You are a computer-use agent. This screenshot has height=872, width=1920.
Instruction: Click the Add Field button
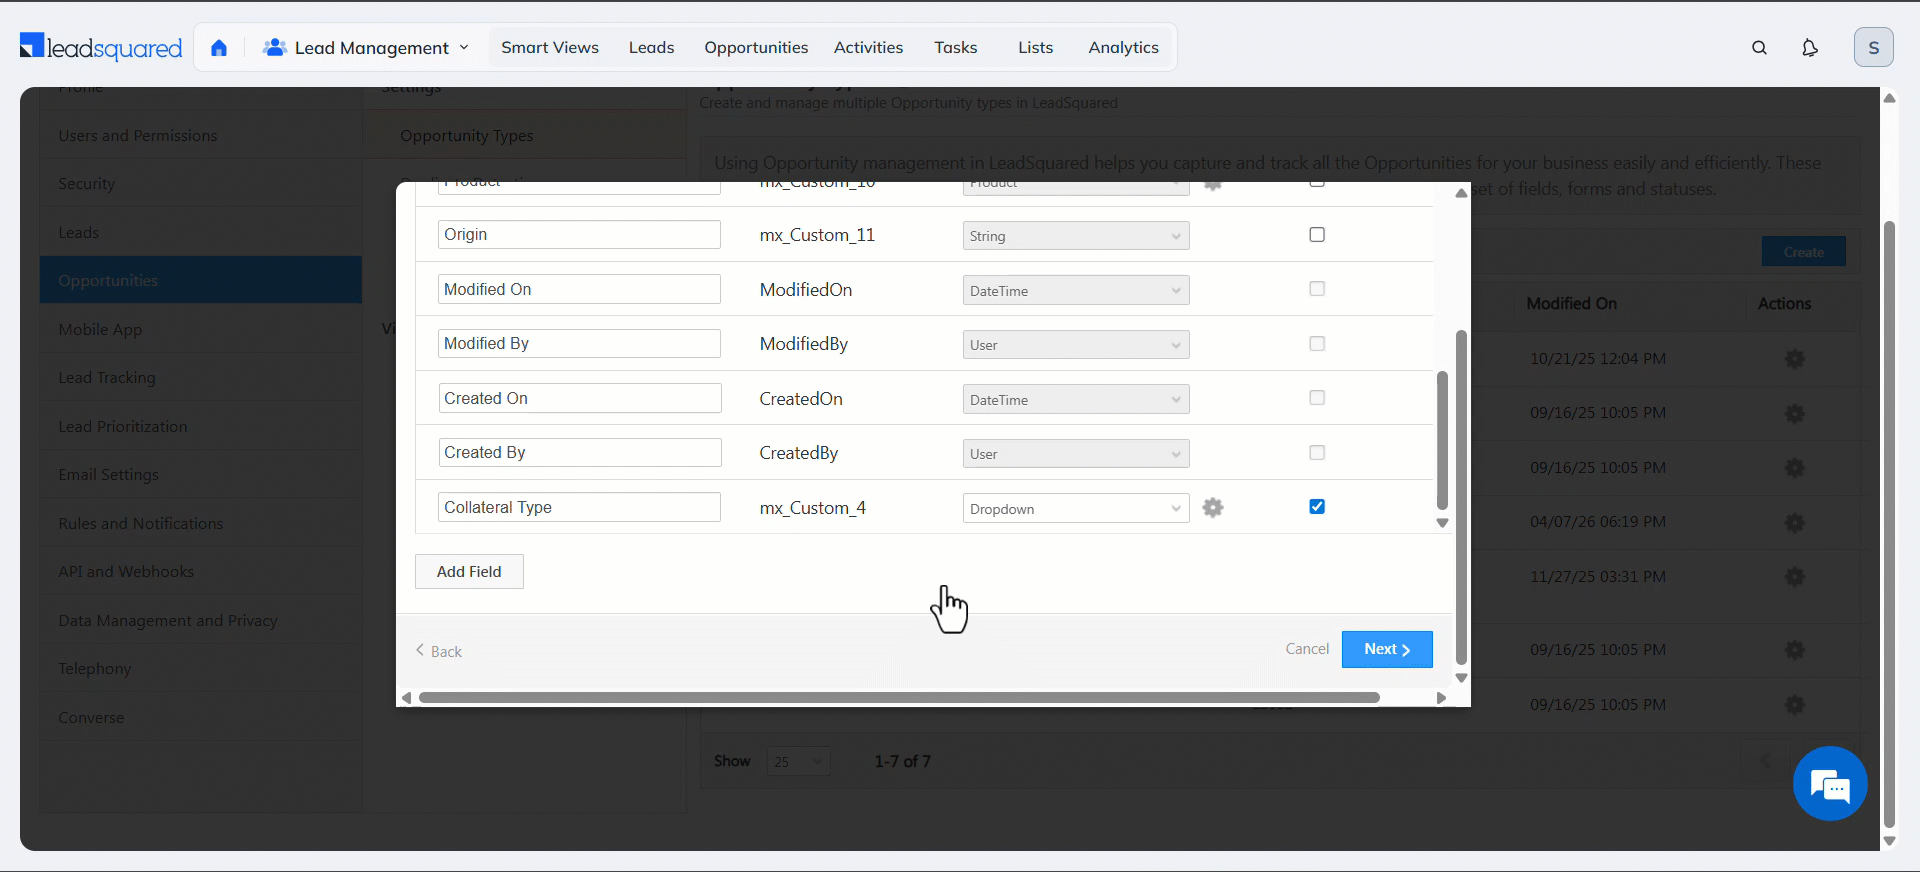click(x=469, y=572)
